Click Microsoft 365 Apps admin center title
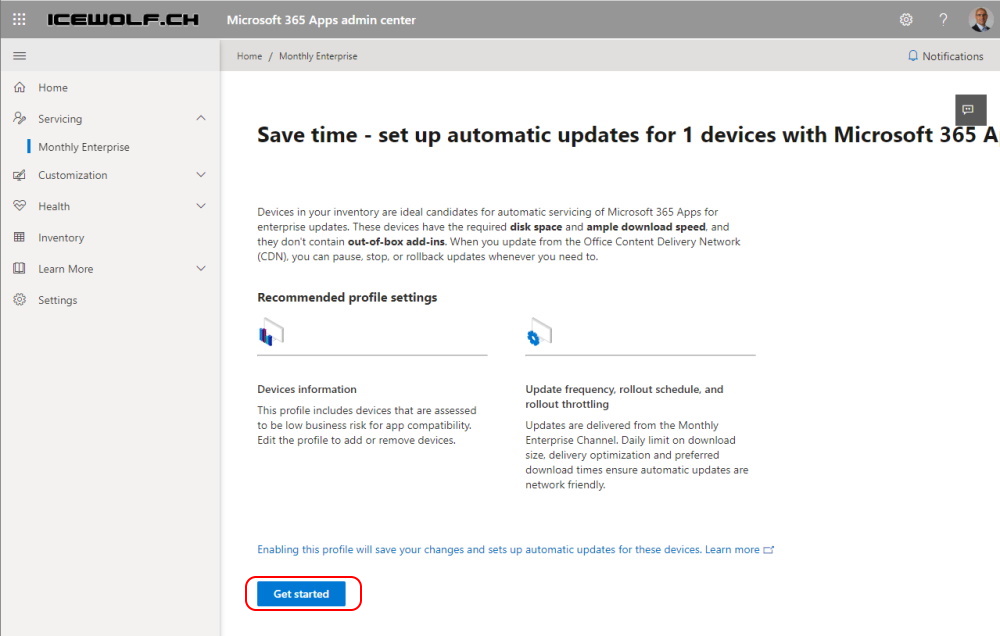This screenshot has height=636, width=1000. coord(321,20)
